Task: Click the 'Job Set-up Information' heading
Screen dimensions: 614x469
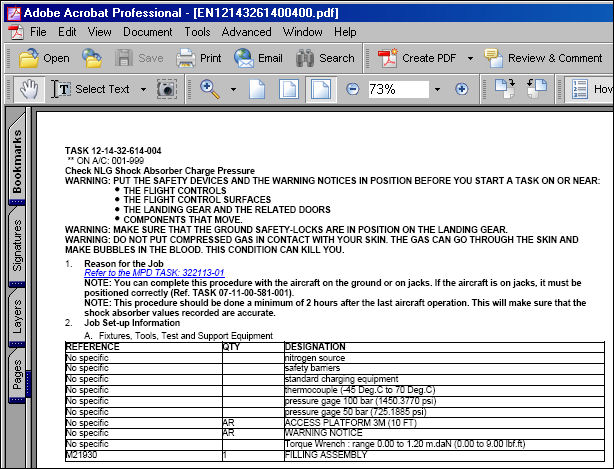Action: pyautogui.click(x=132, y=323)
